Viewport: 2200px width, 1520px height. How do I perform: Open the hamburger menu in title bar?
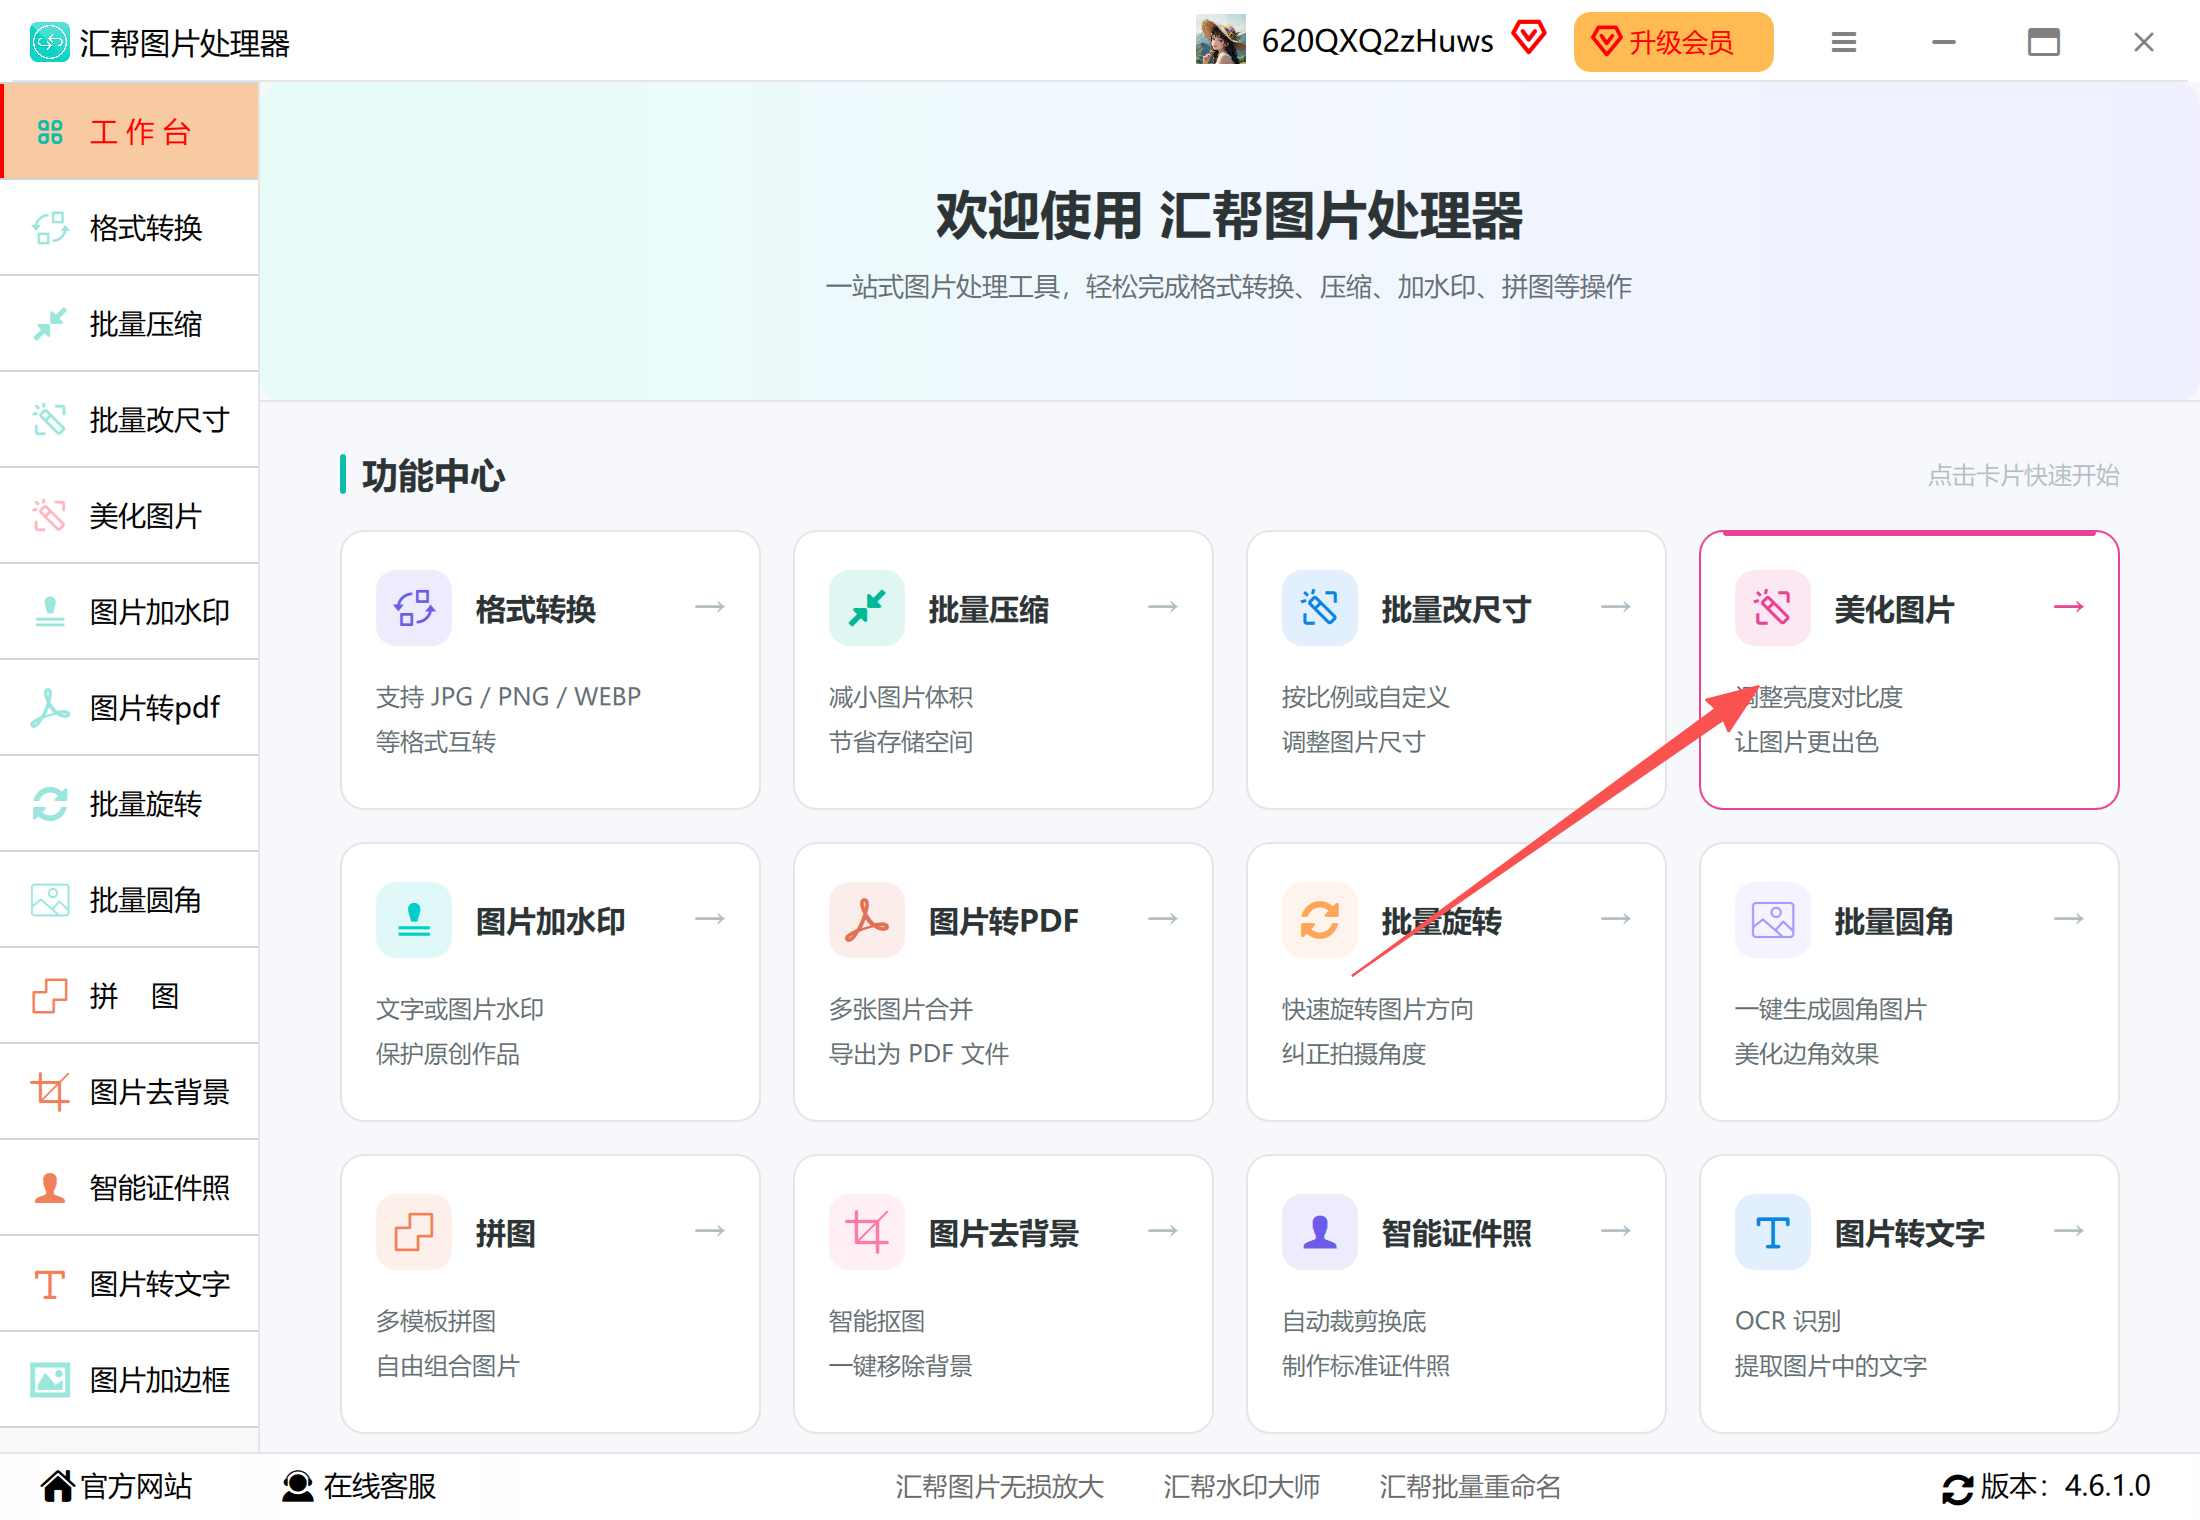pyautogui.click(x=1844, y=42)
